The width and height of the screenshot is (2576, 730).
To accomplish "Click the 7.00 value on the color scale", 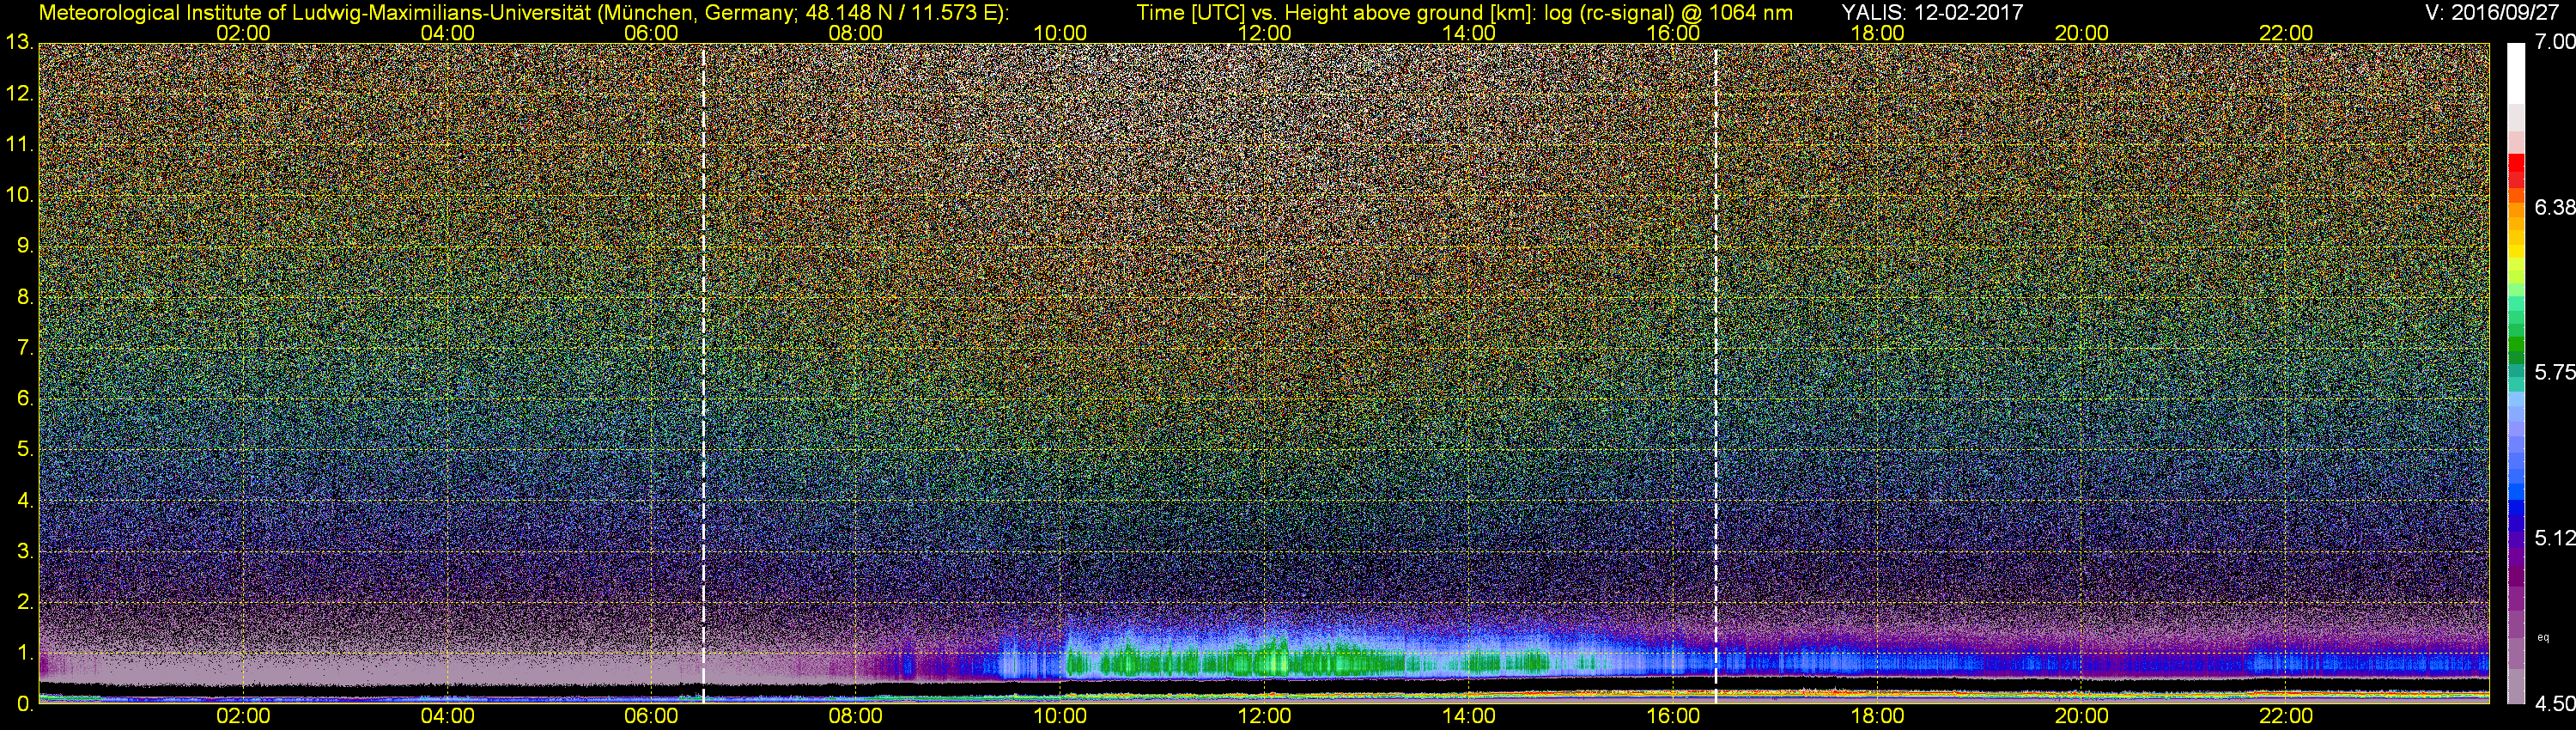I will [2555, 42].
